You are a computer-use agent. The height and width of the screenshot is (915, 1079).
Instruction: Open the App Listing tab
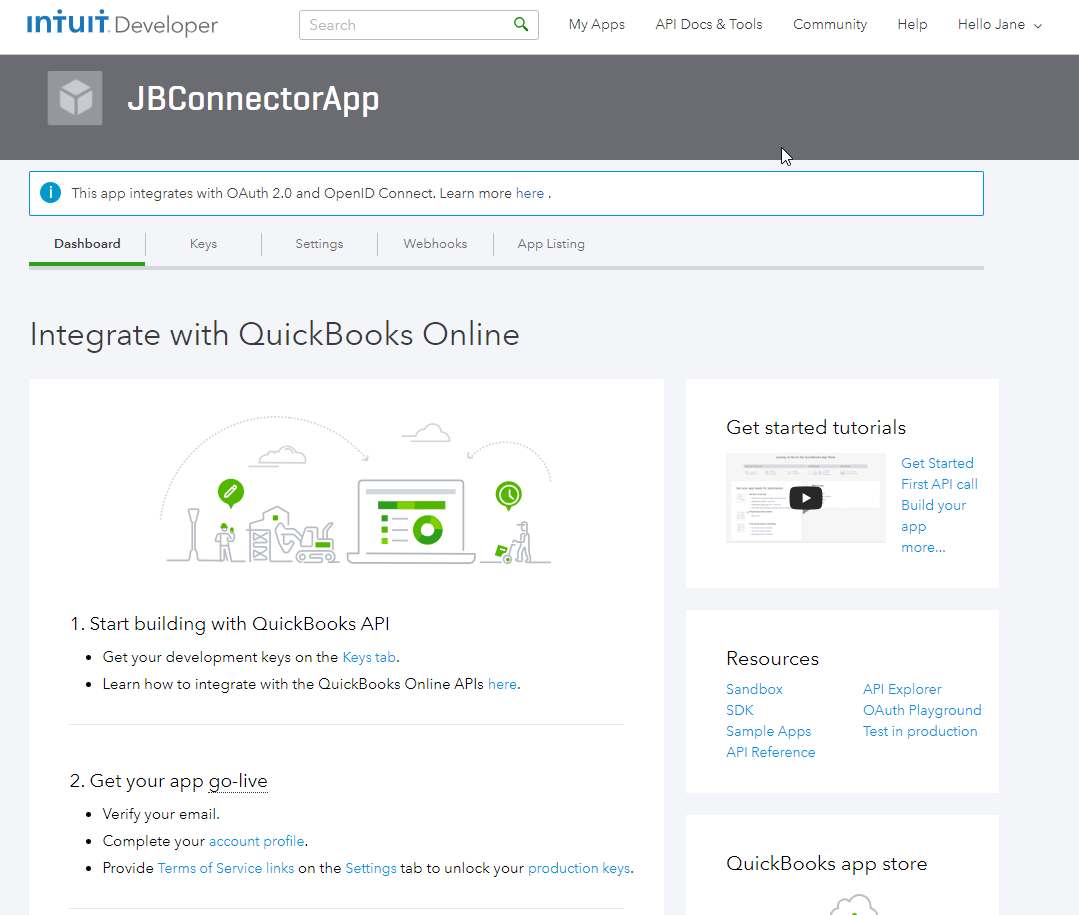[551, 244]
